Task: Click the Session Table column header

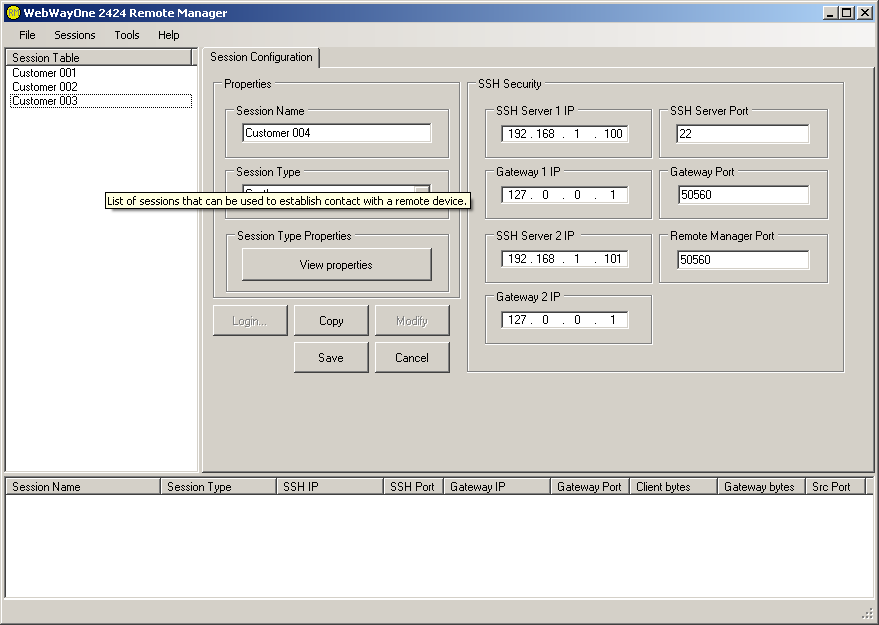Action: [98, 58]
